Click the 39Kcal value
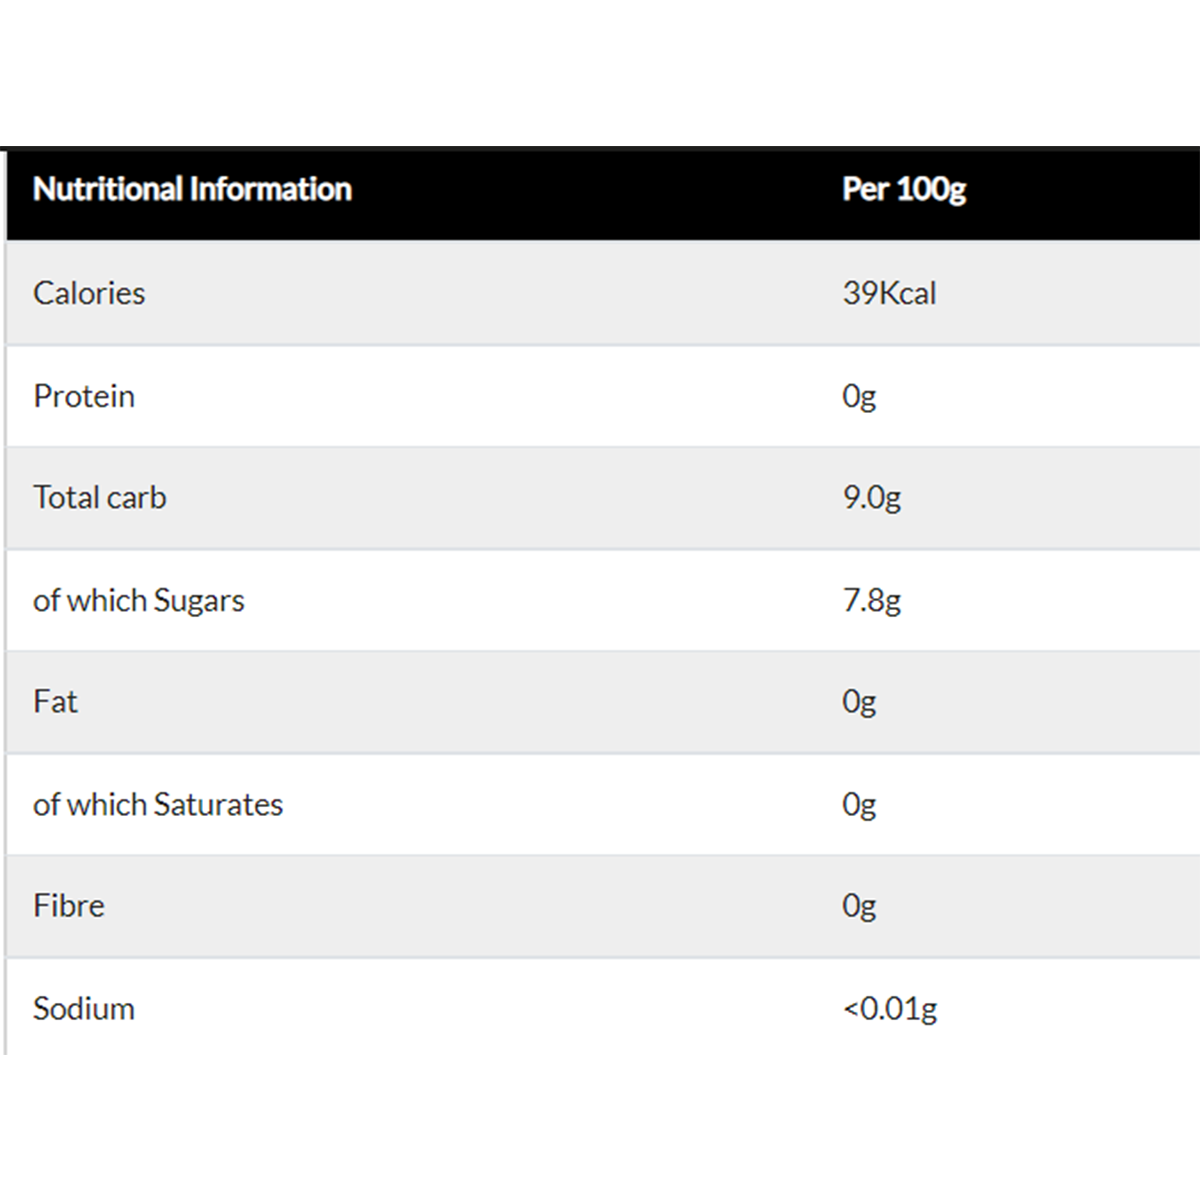Screen dimensions: 1200x1200 pos(889,293)
